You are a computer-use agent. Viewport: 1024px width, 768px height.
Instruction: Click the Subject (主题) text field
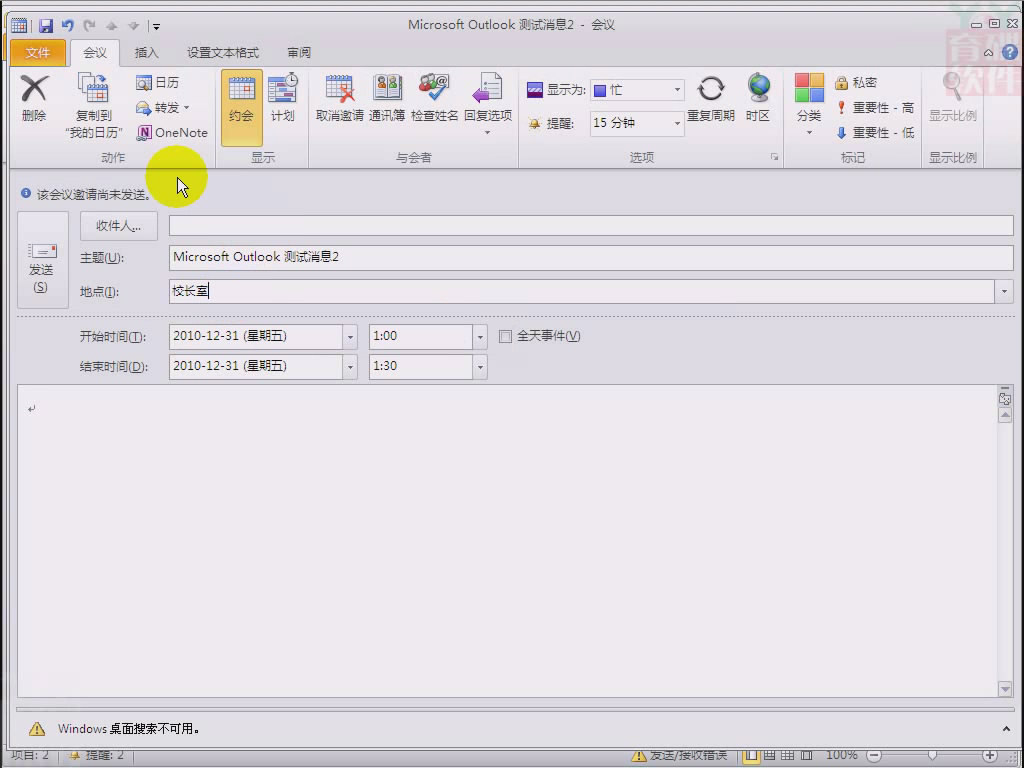point(591,257)
